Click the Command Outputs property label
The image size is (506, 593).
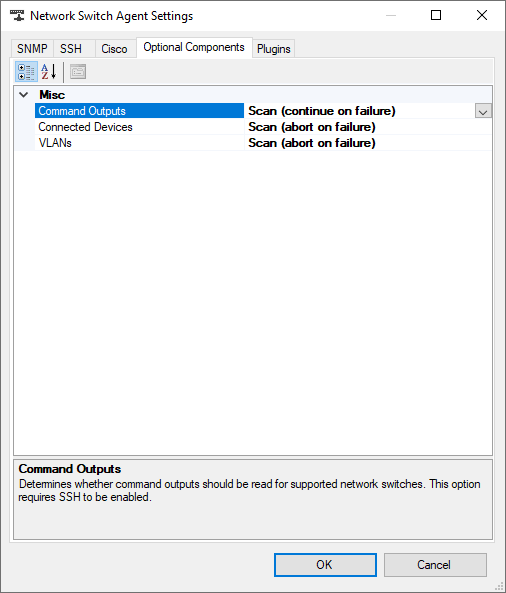pyautogui.click(x=82, y=111)
